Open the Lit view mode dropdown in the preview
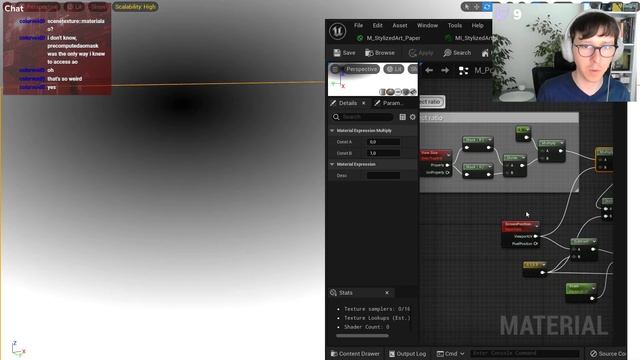Screen dimensions: 640x360 393,69
